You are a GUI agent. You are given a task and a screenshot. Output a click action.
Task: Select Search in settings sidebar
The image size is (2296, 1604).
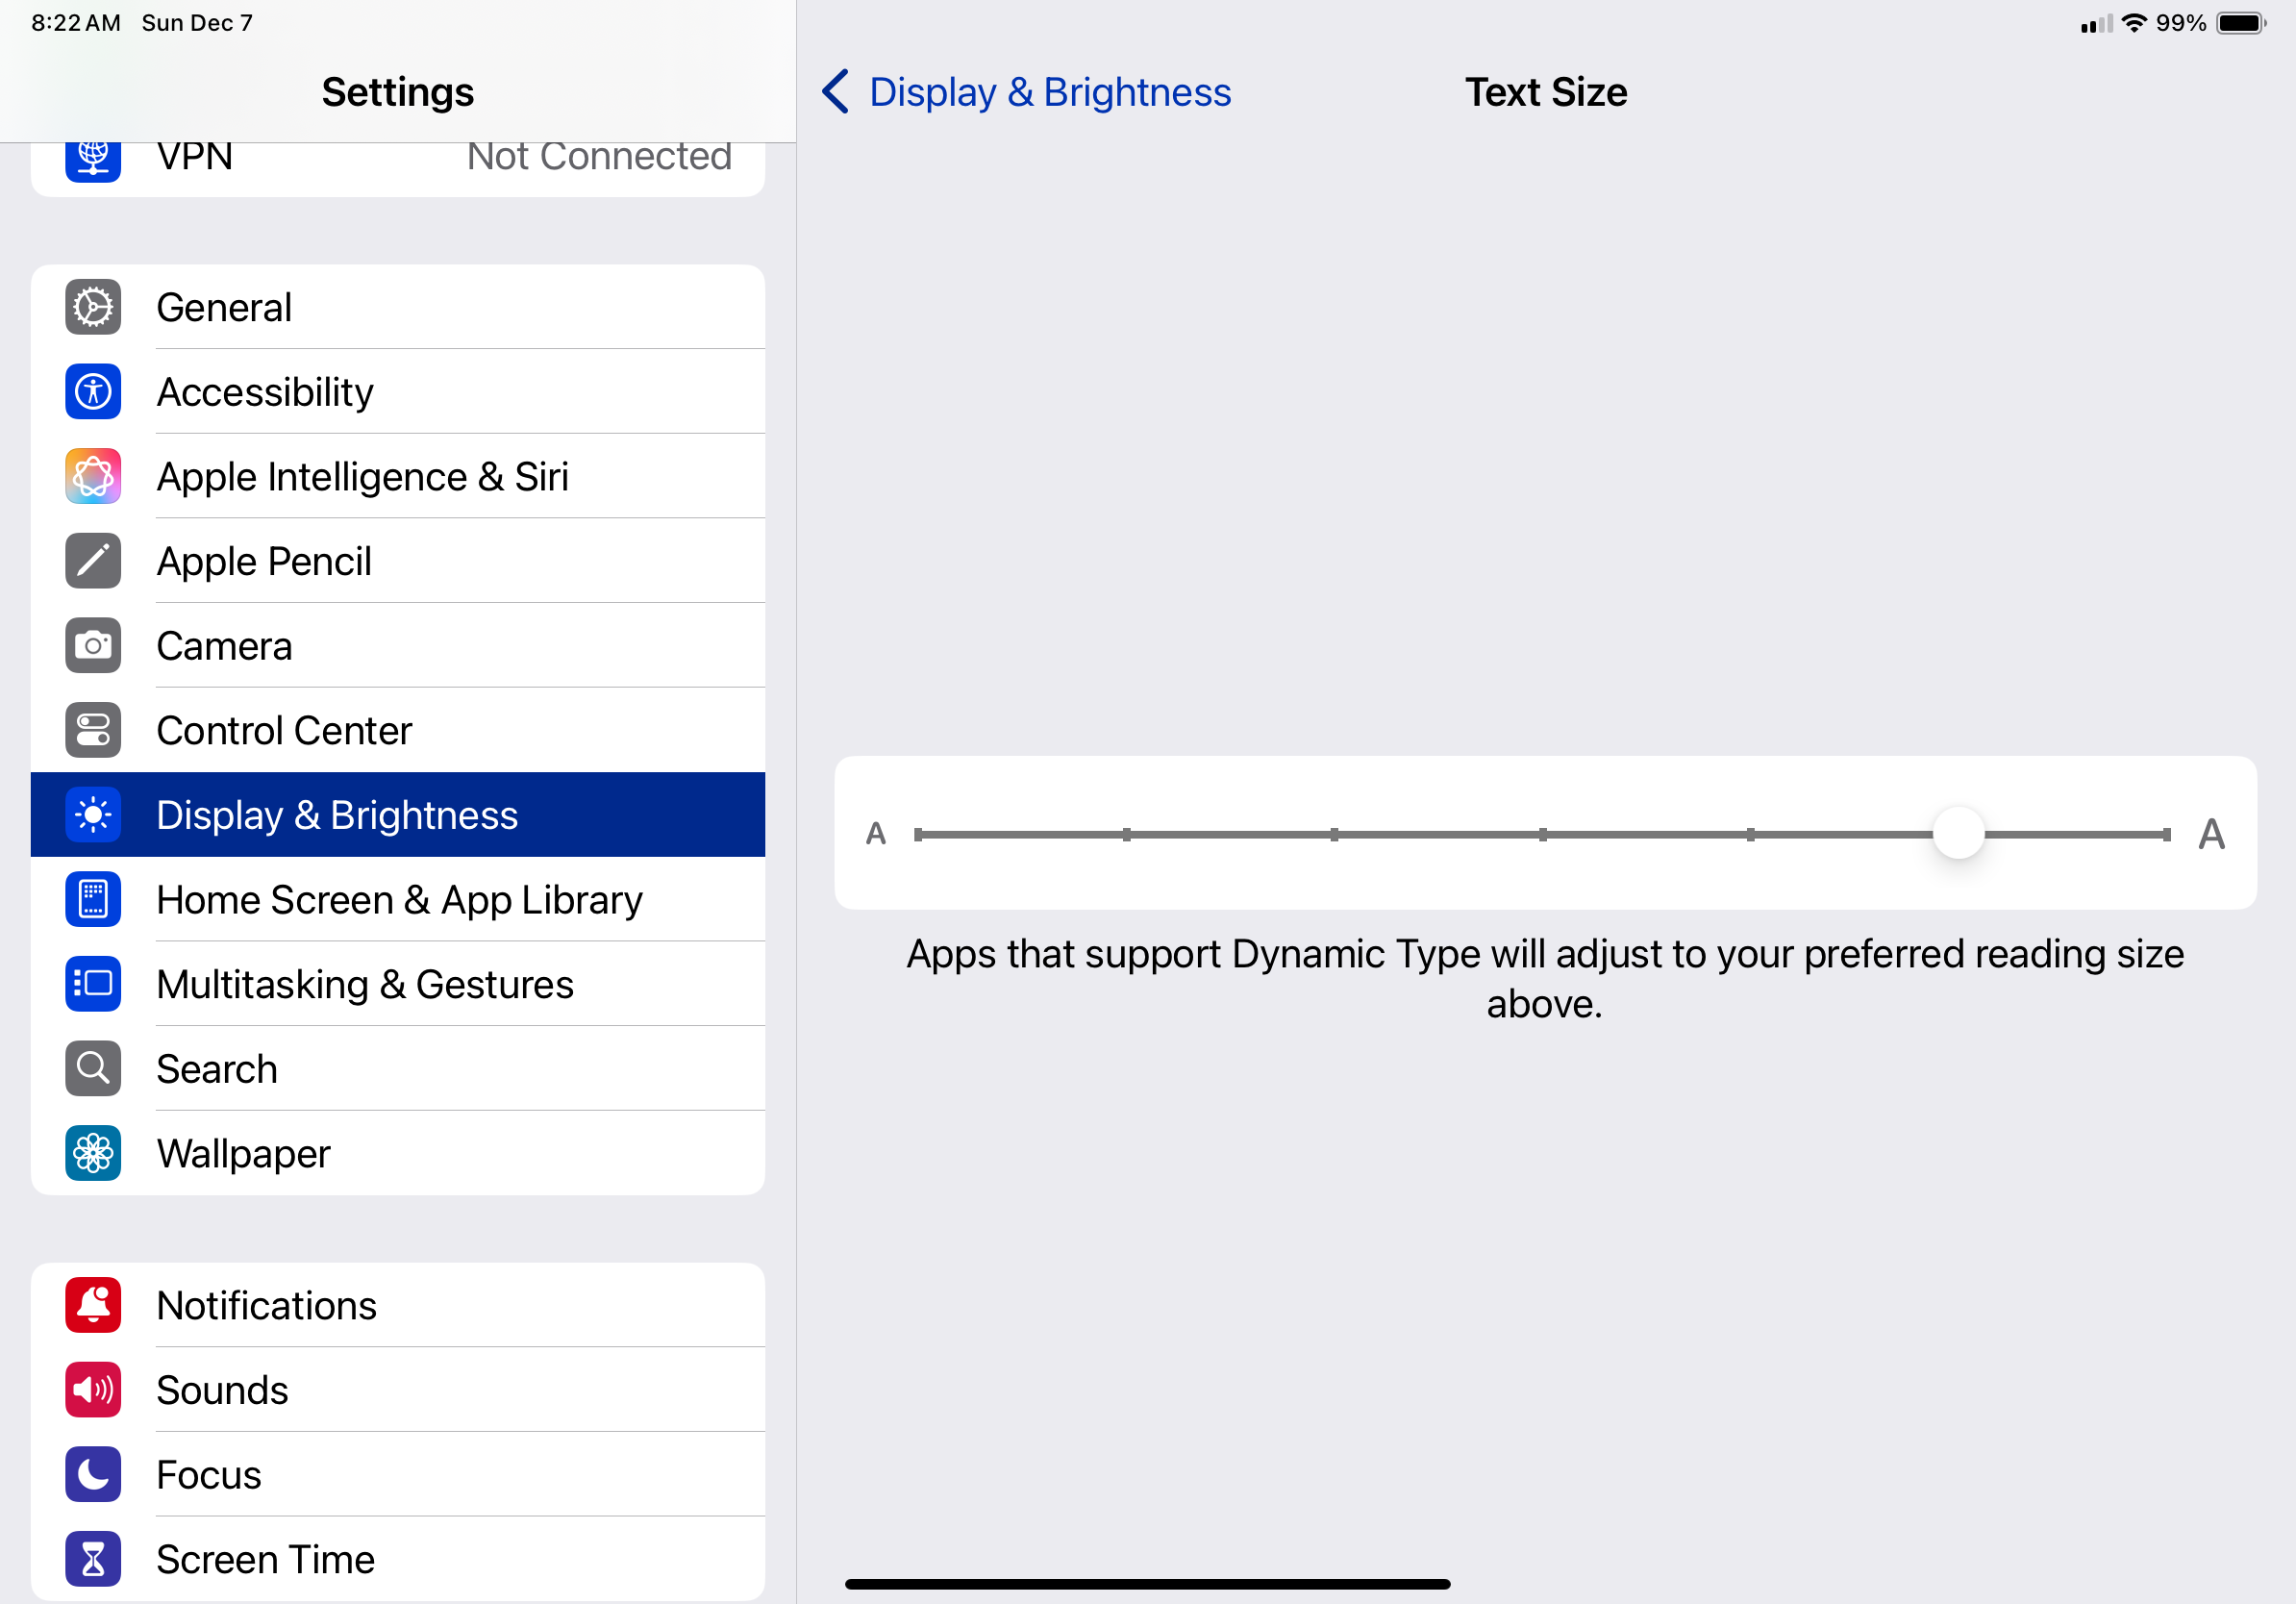point(217,1069)
